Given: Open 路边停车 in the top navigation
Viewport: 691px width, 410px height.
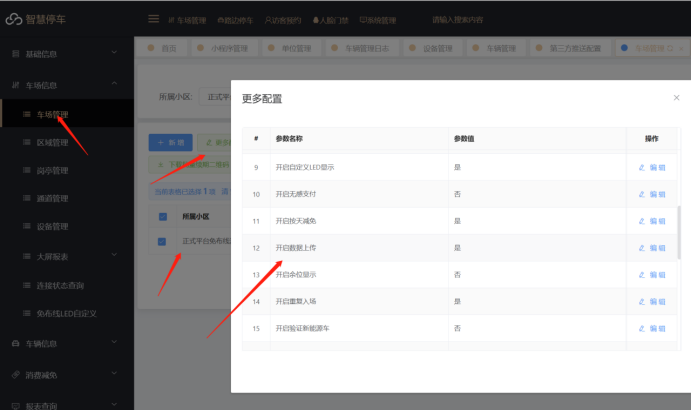Looking at the screenshot, I should click(x=235, y=20).
